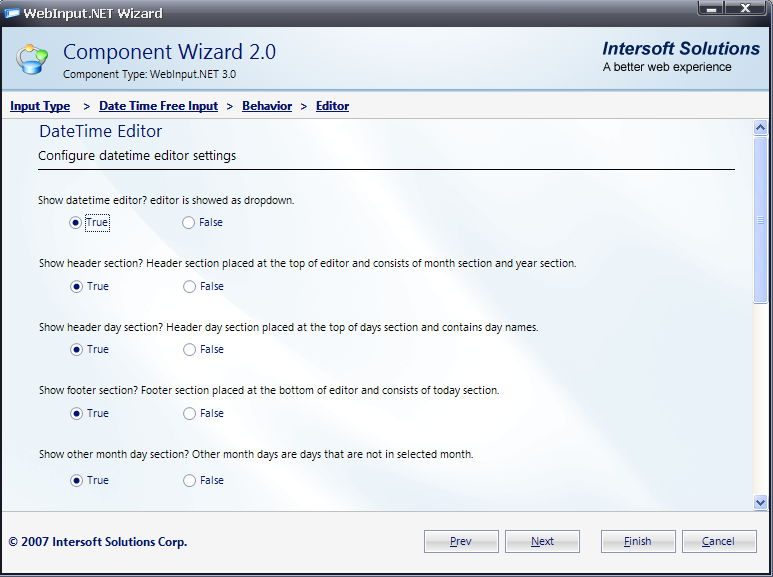
Task: Click the scrollbar down arrow
Action: [761, 502]
